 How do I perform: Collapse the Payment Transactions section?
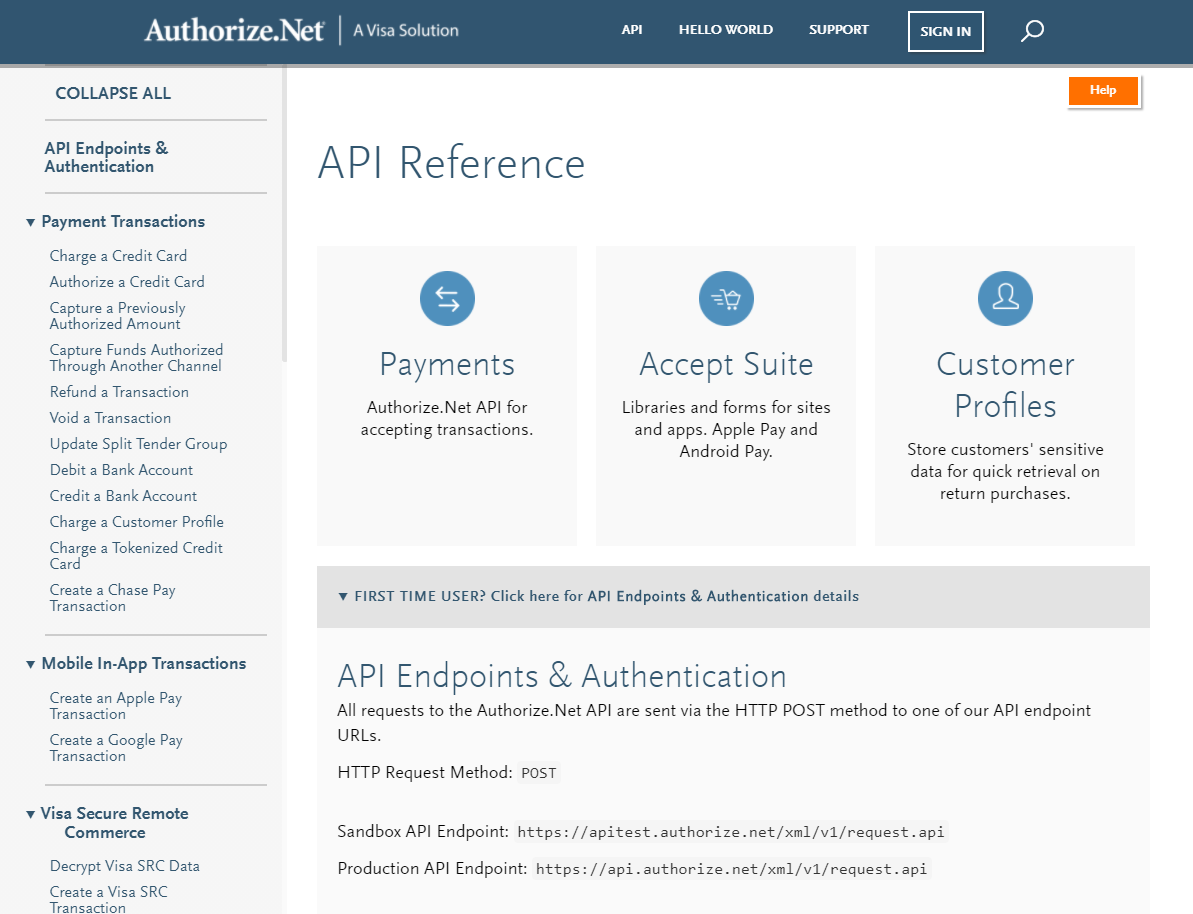(31, 222)
